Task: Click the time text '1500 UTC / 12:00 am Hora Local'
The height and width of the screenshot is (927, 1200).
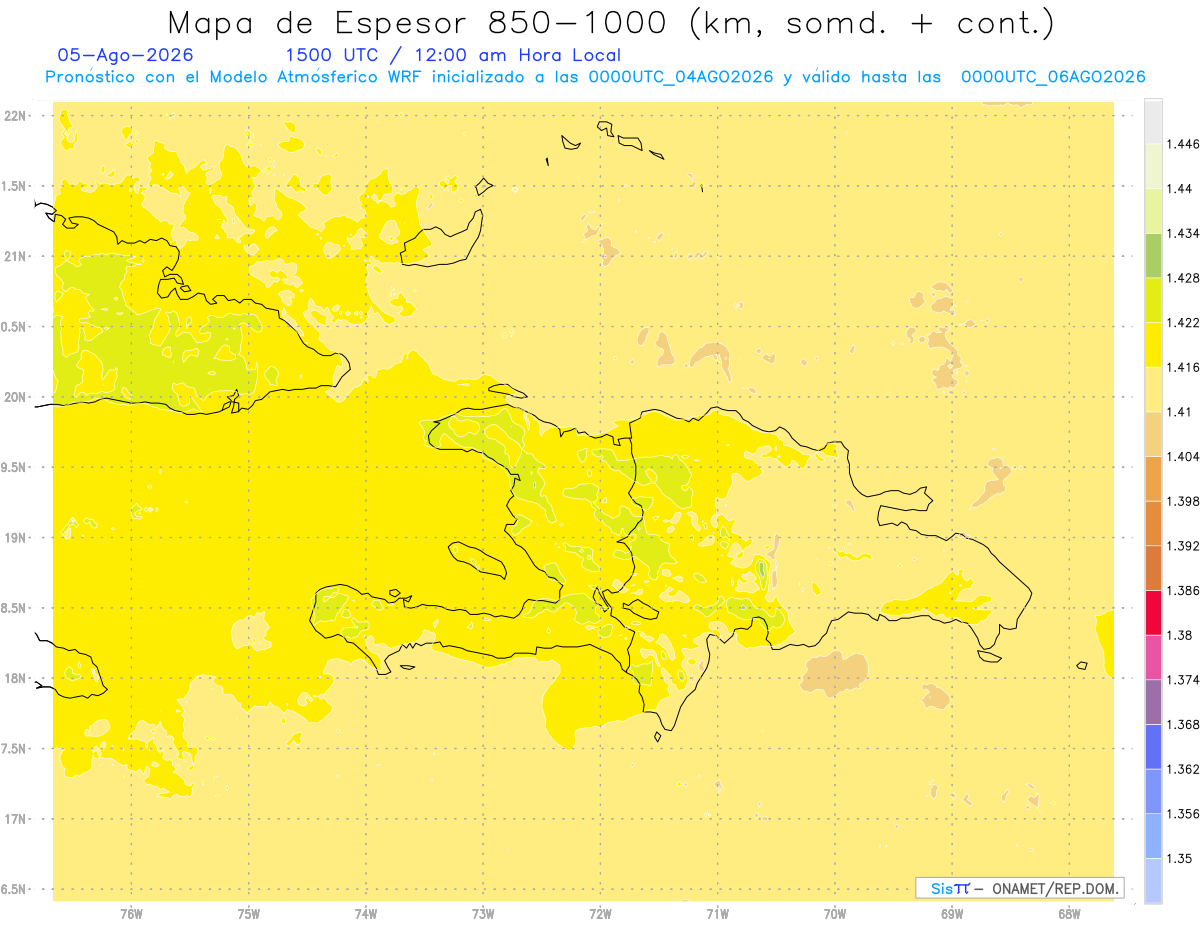Action: click(453, 55)
